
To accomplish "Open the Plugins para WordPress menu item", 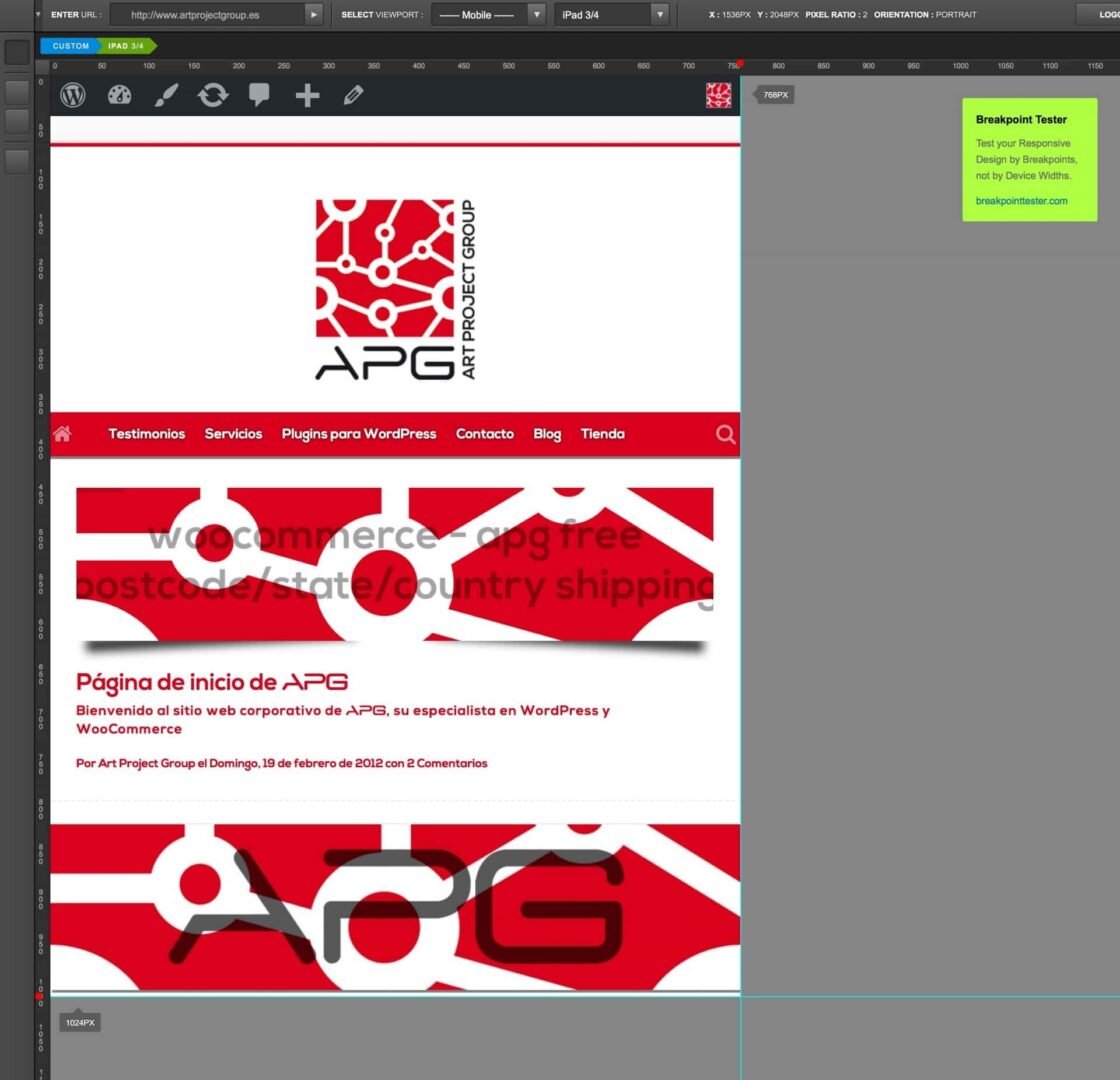I will pos(359,434).
